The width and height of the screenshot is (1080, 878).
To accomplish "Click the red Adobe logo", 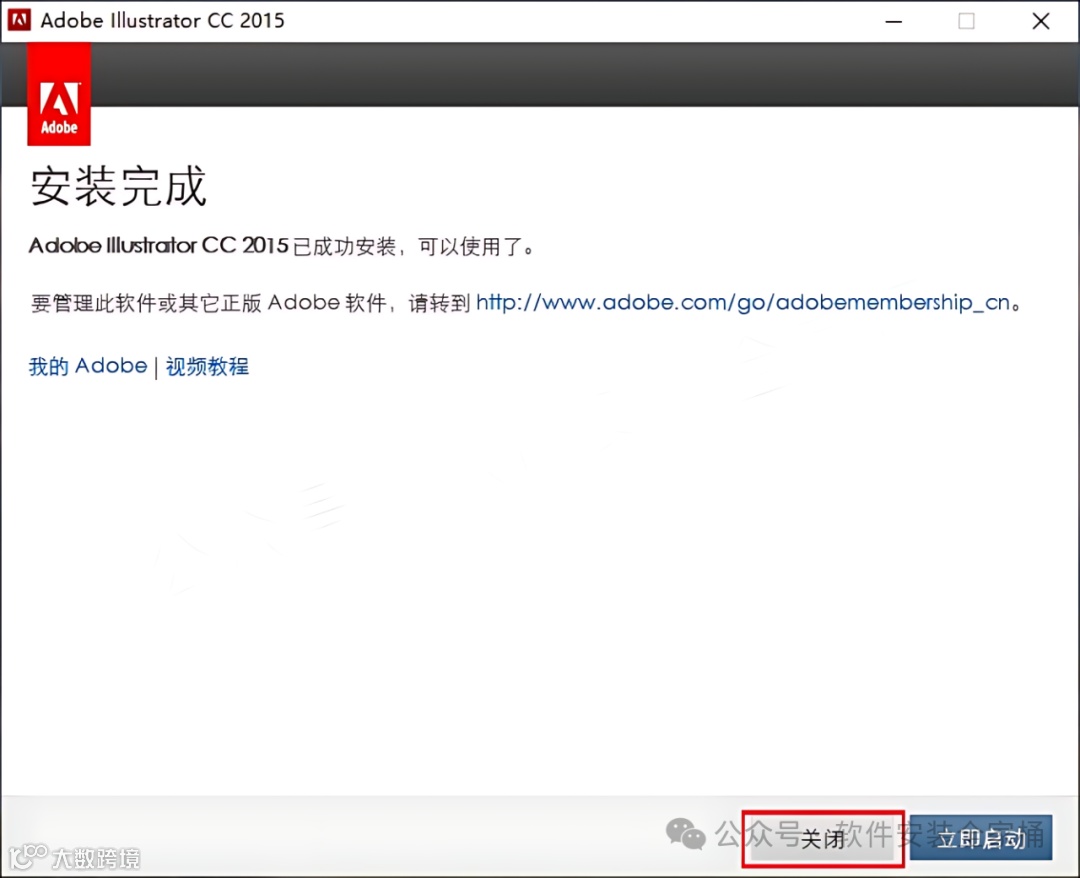I will click(x=59, y=94).
